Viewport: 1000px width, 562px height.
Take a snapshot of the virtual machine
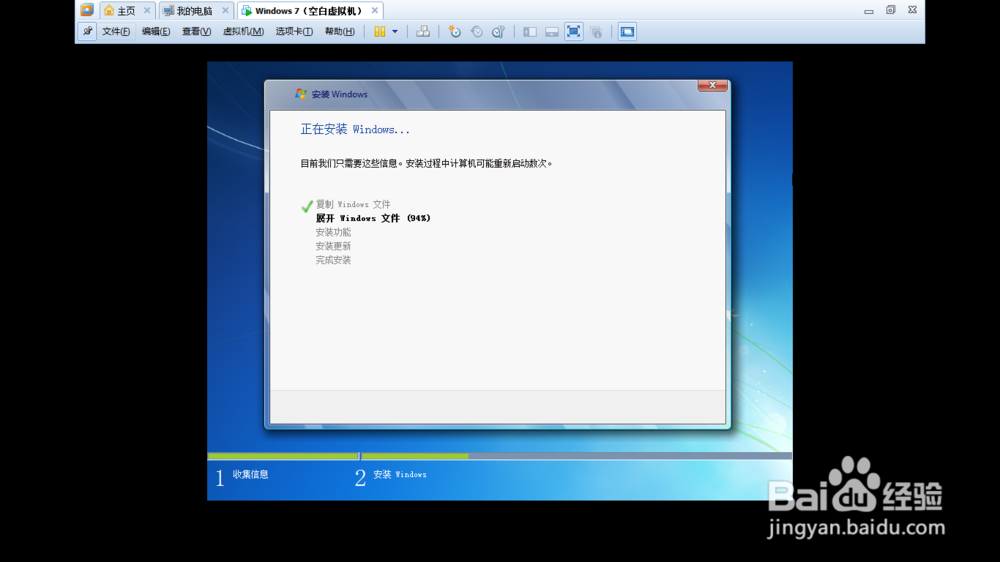coord(454,31)
